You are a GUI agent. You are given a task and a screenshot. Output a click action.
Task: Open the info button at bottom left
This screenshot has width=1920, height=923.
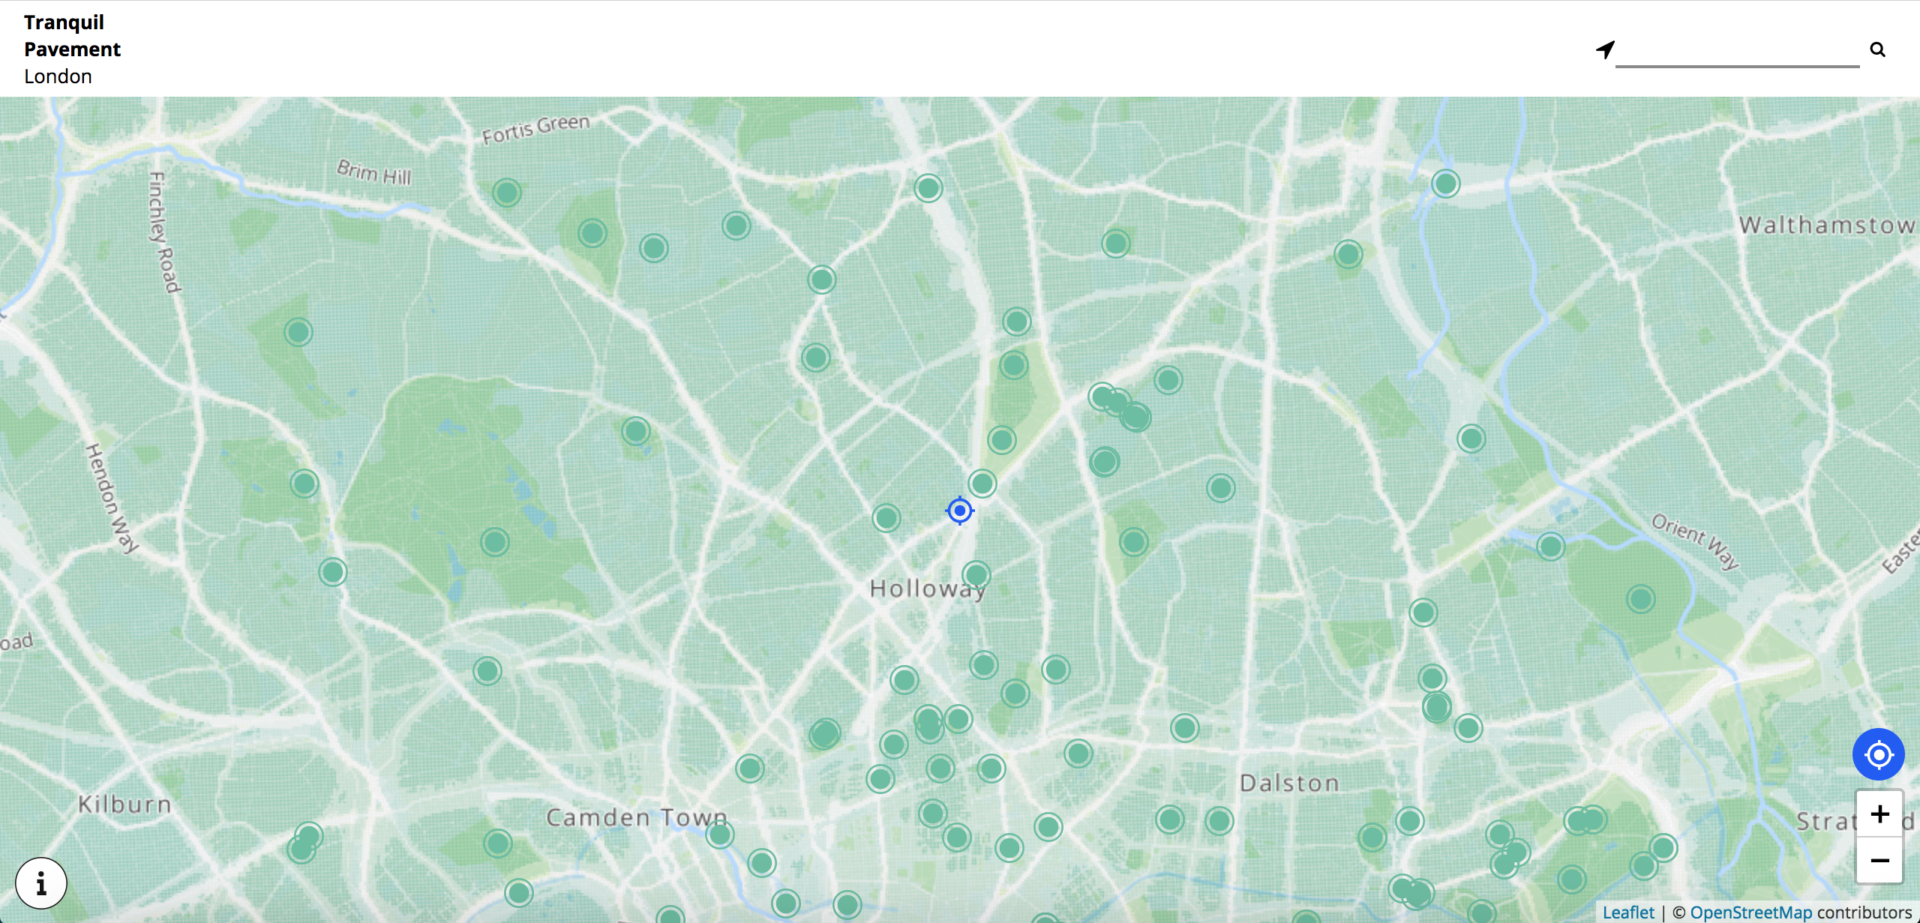(41, 883)
